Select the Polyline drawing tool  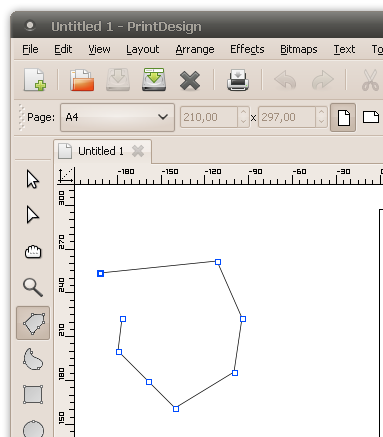pos(33,323)
